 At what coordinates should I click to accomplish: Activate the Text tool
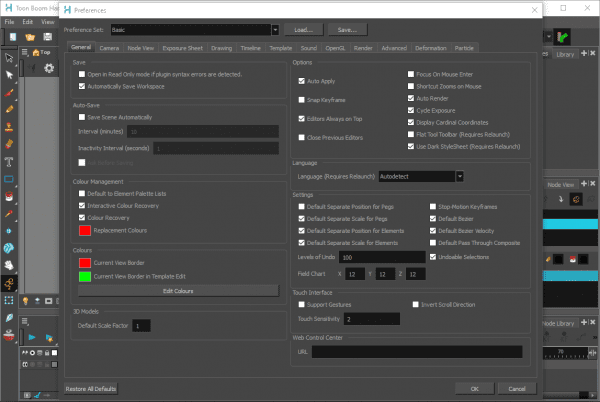pyautogui.click(x=9, y=162)
